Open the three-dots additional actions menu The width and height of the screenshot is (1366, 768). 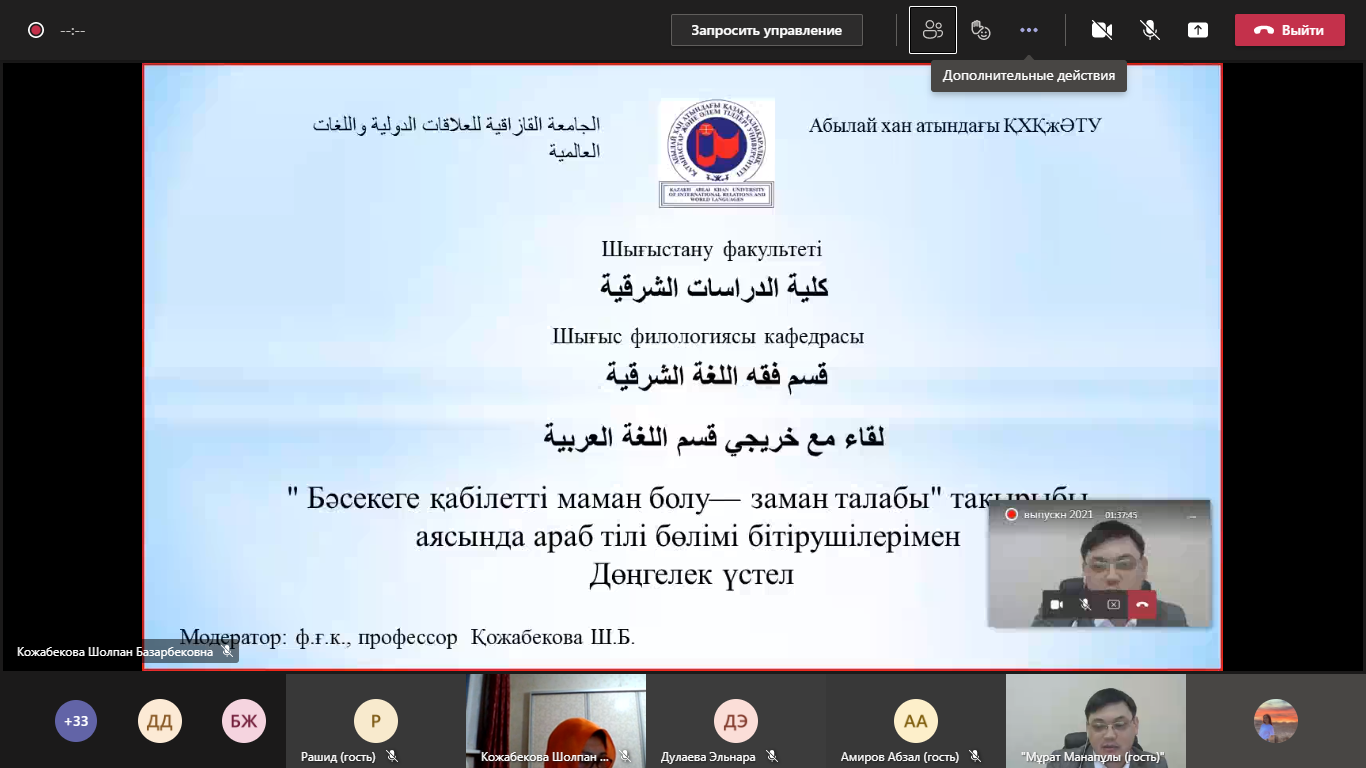pos(1029,30)
